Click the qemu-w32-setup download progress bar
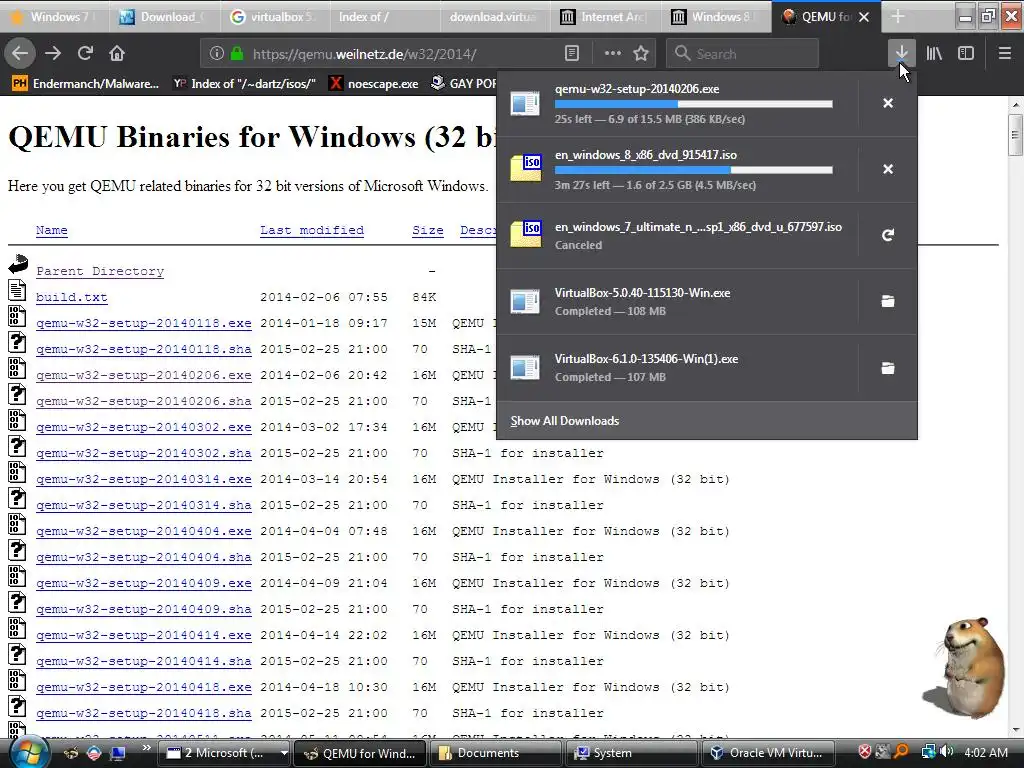Viewport: 1024px width, 768px height. (x=694, y=104)
